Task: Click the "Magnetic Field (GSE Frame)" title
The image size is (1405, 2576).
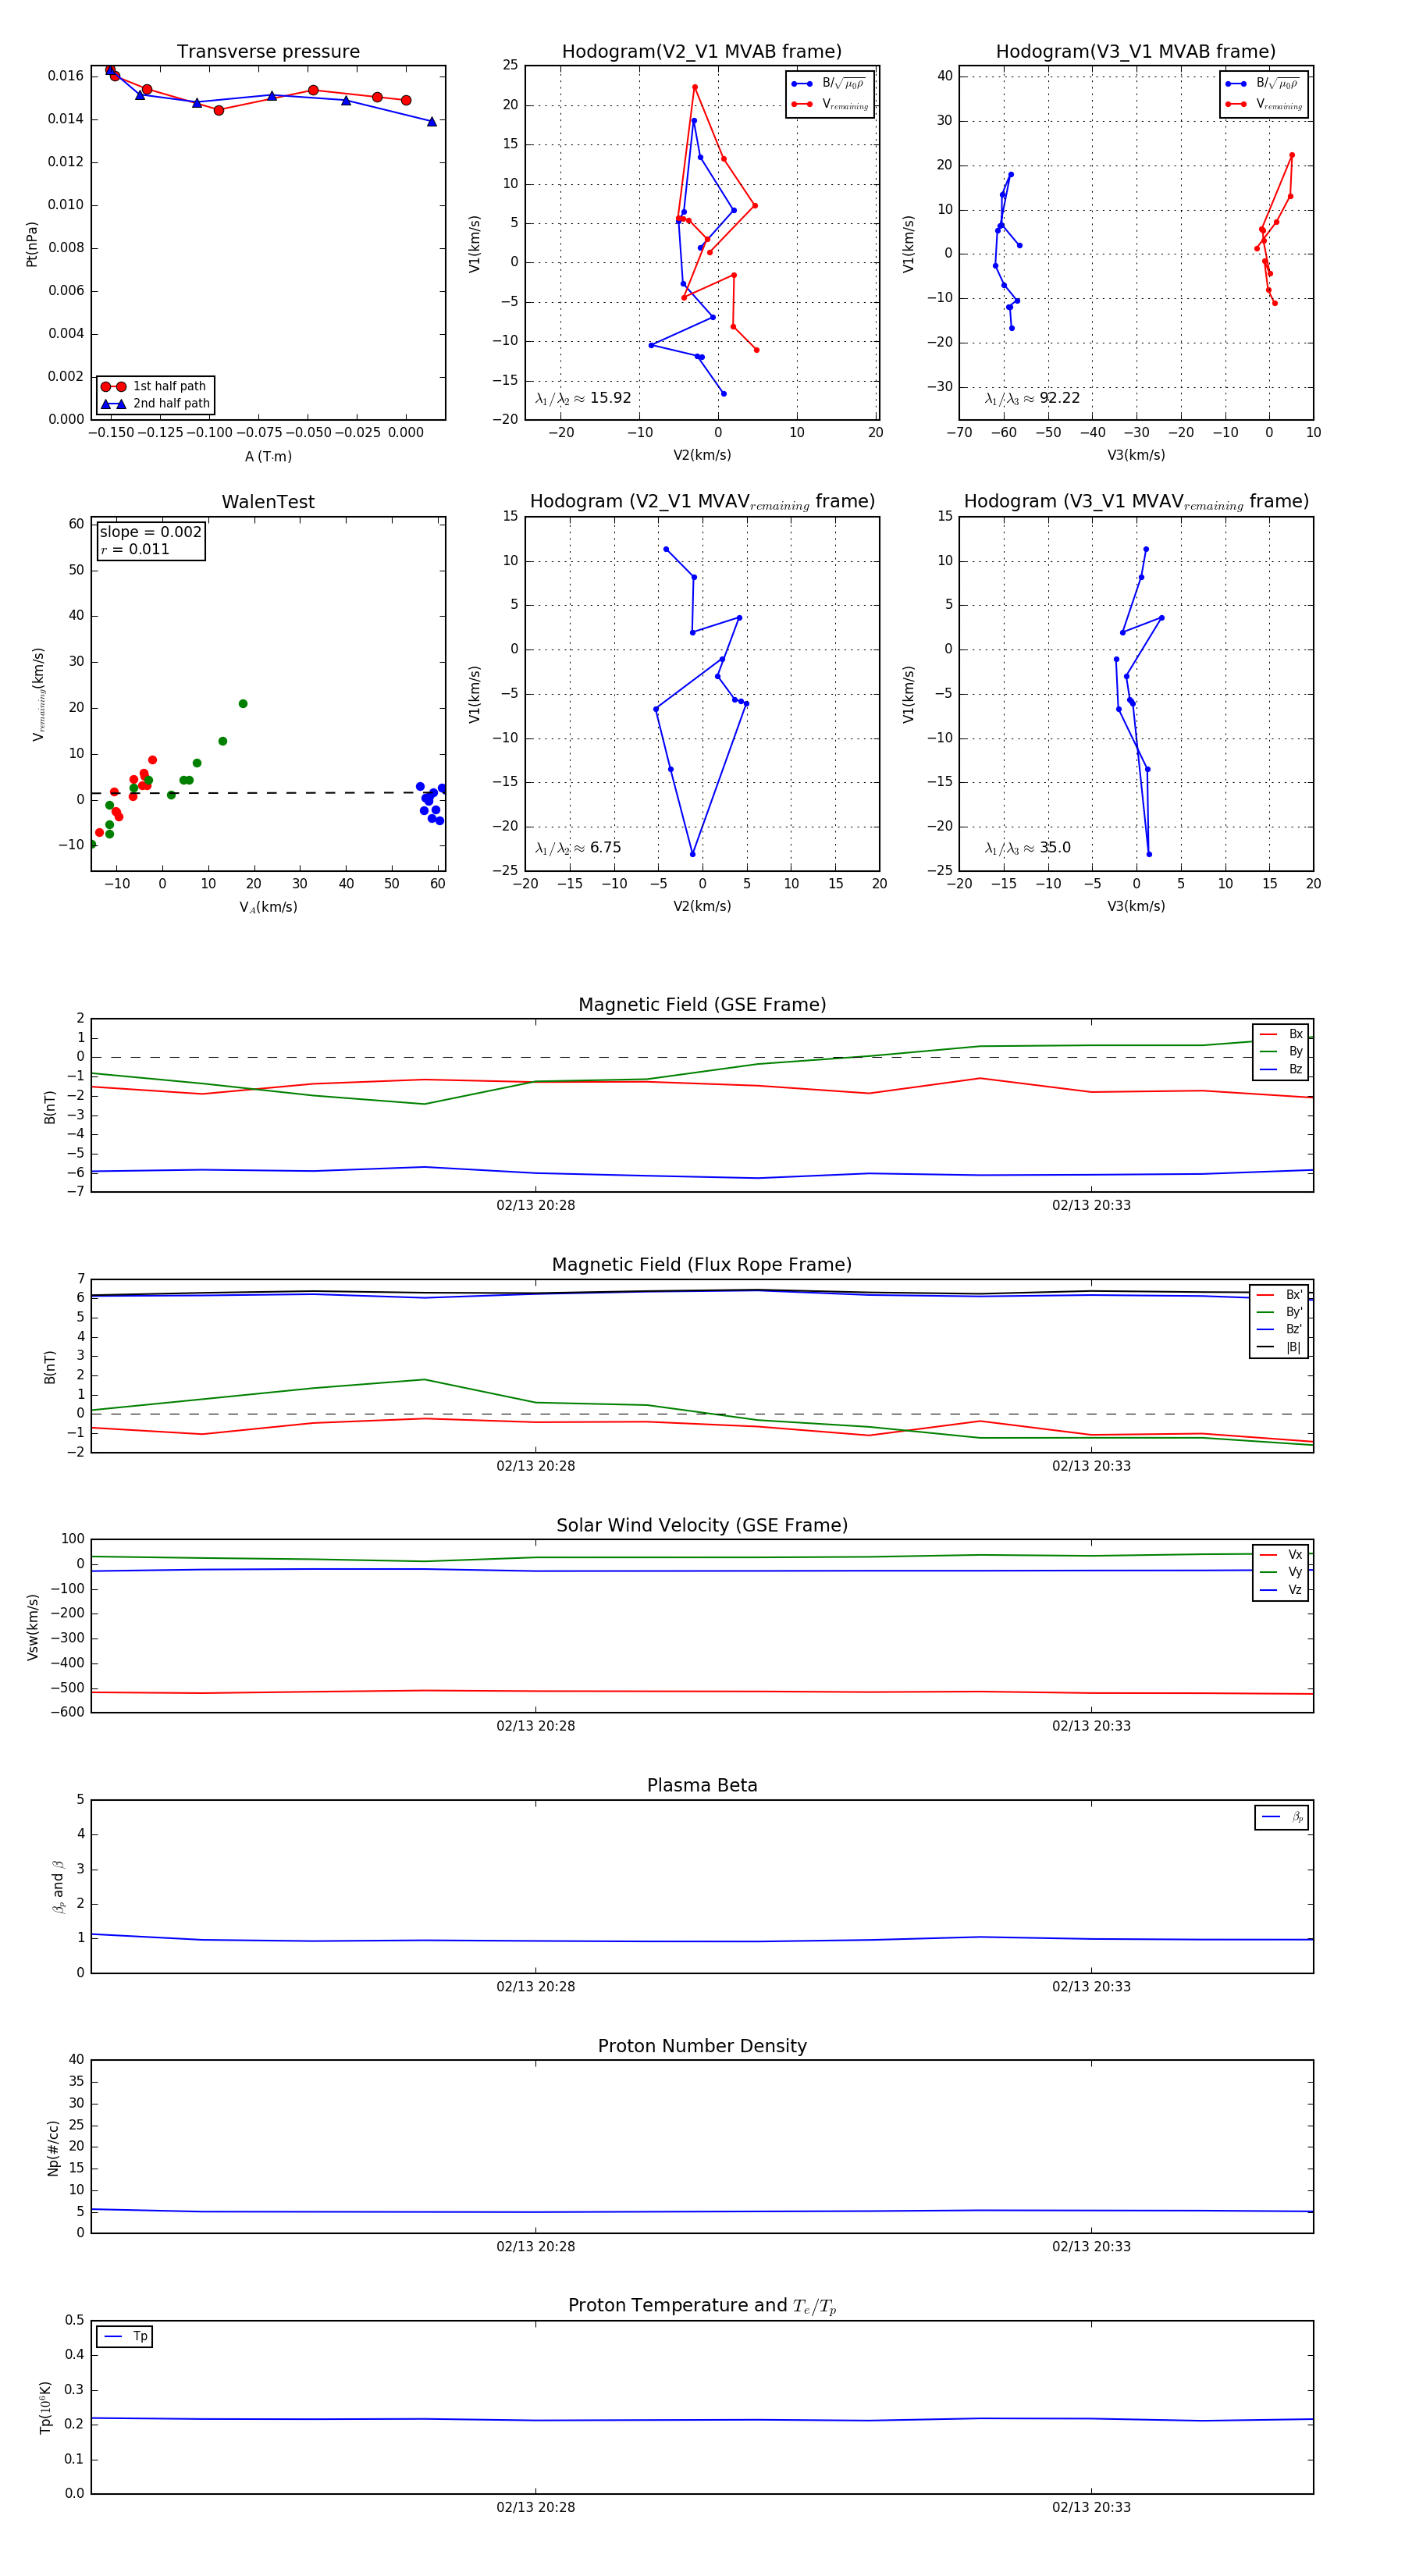Action: coord(702,1005)
